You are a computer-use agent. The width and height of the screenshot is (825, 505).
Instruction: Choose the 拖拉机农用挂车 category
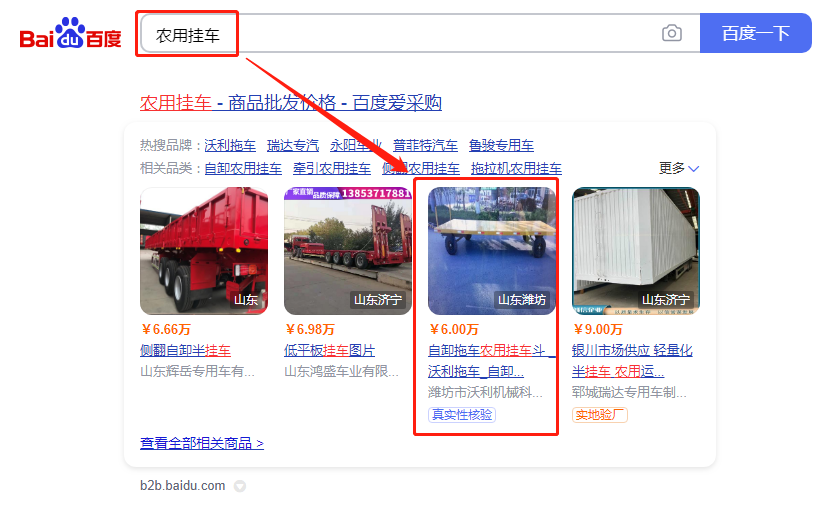pyautogui.click(x=516, y=168)
